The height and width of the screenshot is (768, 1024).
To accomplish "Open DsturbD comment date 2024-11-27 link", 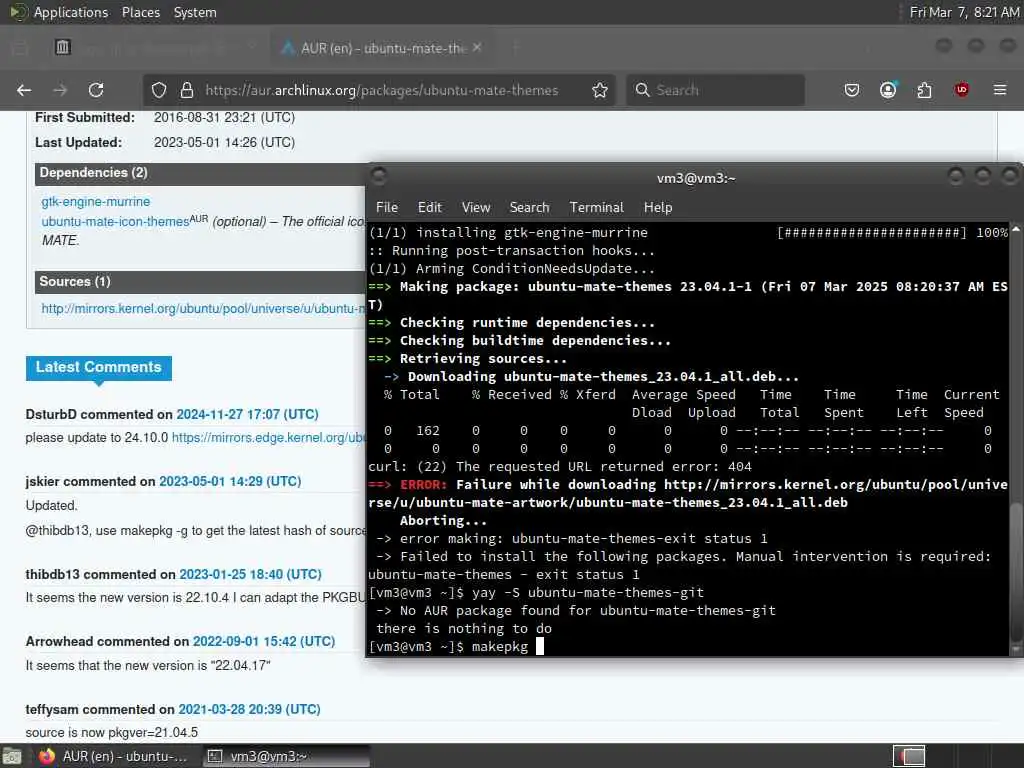I will (247, 414).
